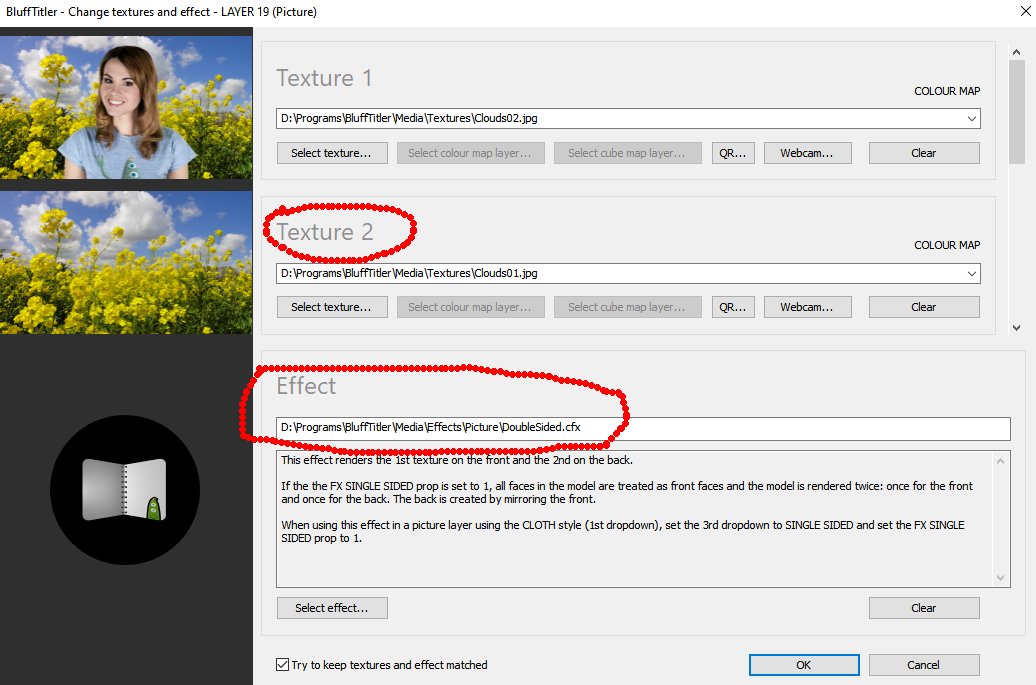Cancel the texture dialog
Image resolution: width=1036 pixels, height=685 pixels.
coord(924,665)
